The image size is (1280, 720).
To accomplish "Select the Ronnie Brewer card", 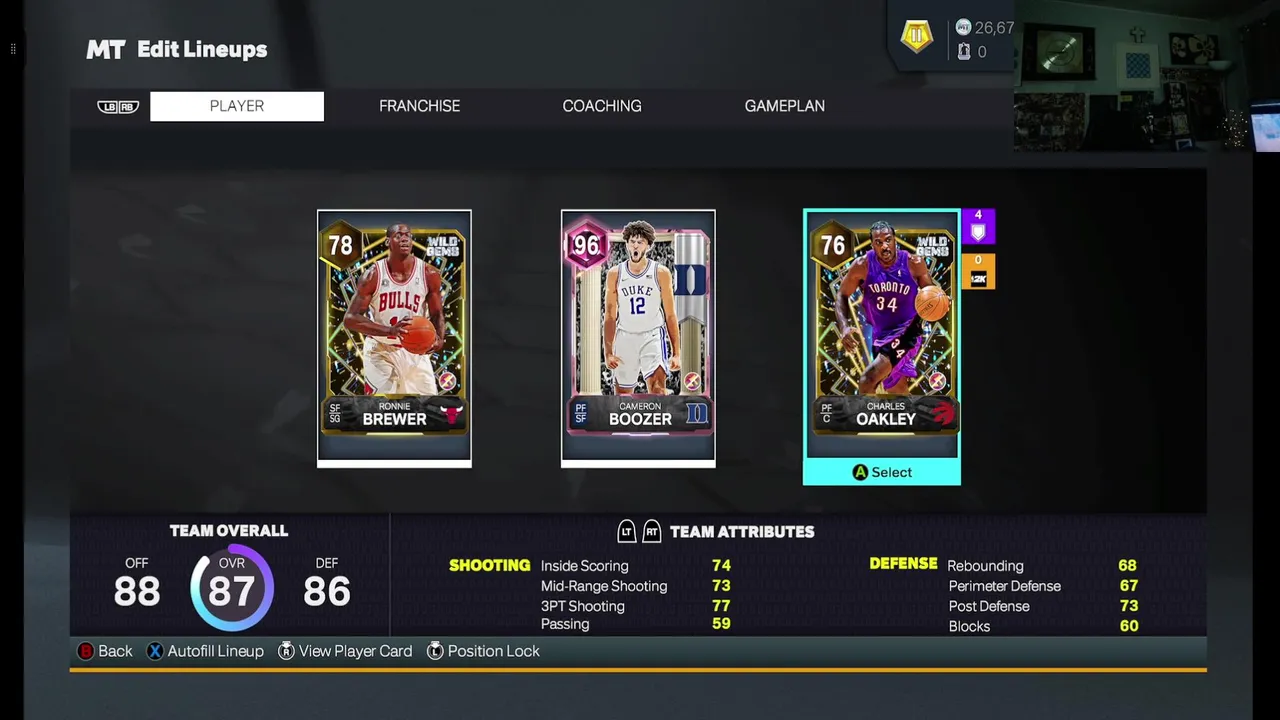I will (x=394, y=338).
